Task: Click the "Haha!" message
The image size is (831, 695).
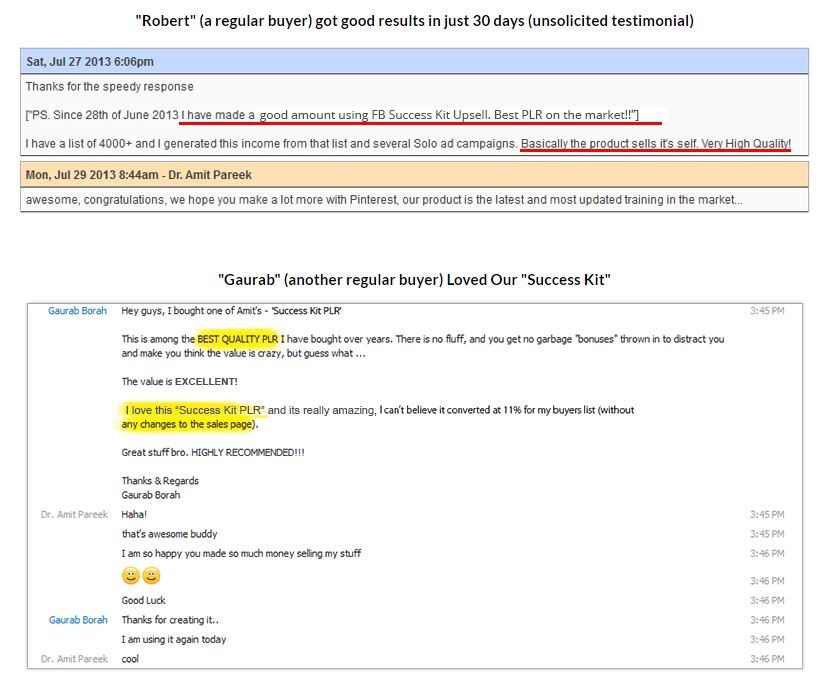Action: pos(134,514)
